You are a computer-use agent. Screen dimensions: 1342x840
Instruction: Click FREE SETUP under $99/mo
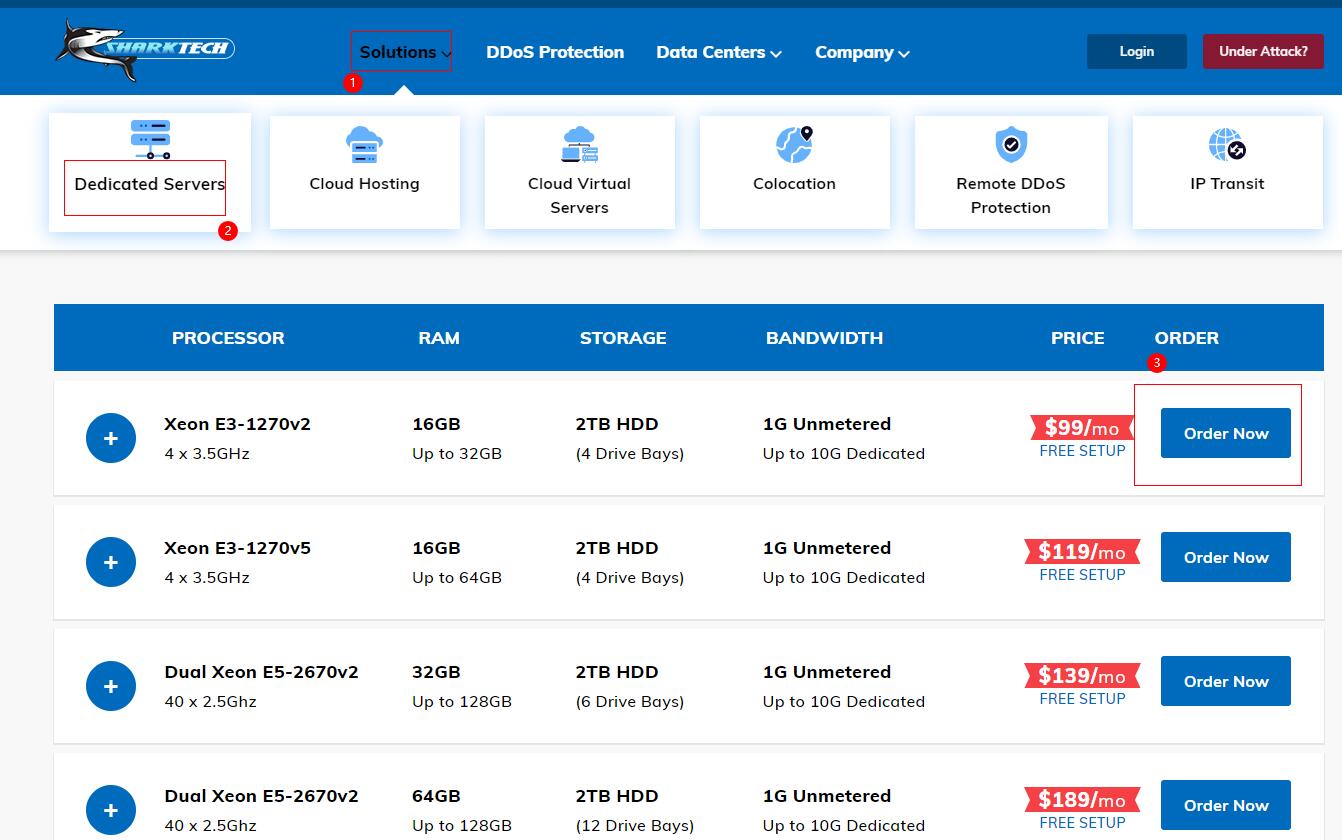pyautogui.click(x=1082, y=451)
